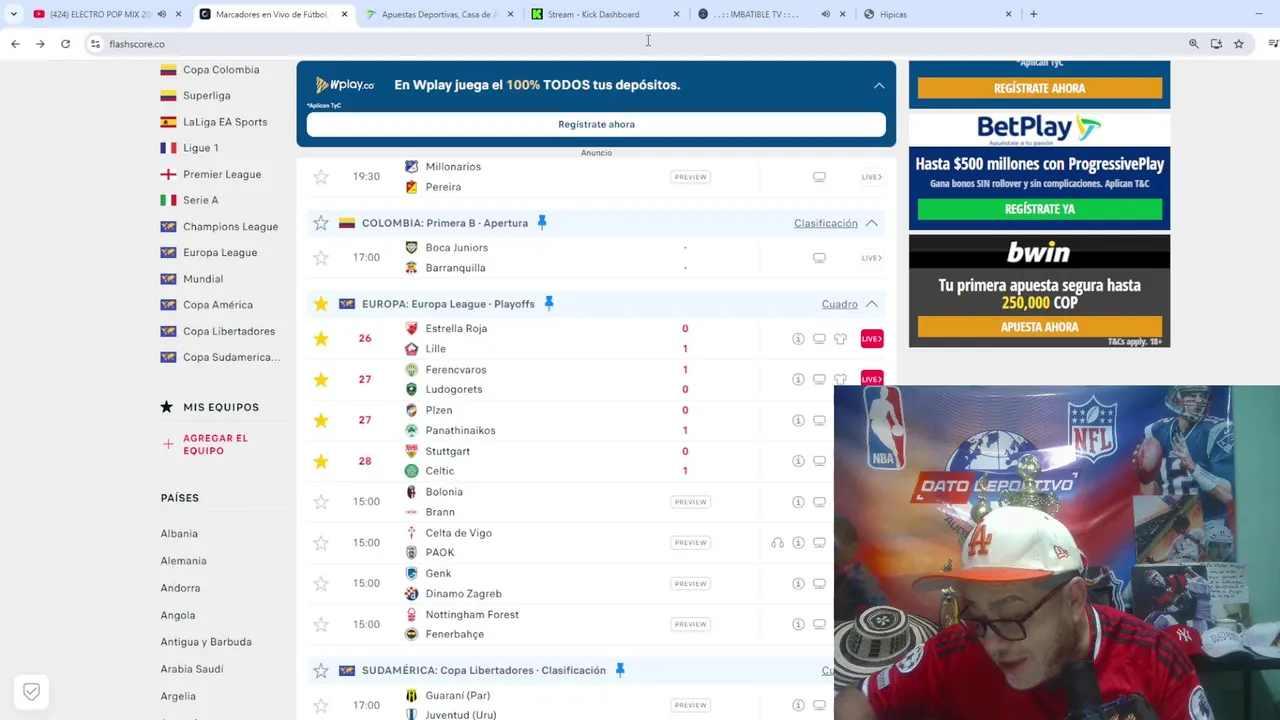Favorite the Millonarios vs Pereira match star
Screen dimensions: 1280x720
click(321, 177)
